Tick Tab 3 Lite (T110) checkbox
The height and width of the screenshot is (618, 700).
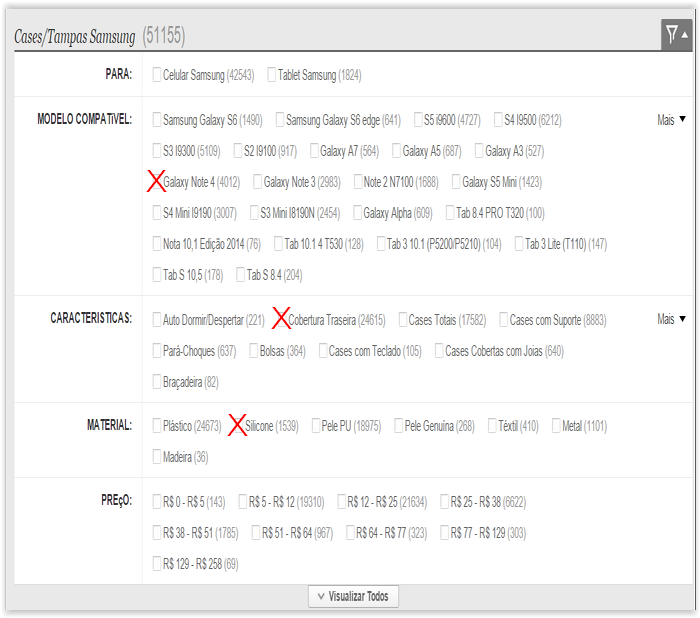519,244
